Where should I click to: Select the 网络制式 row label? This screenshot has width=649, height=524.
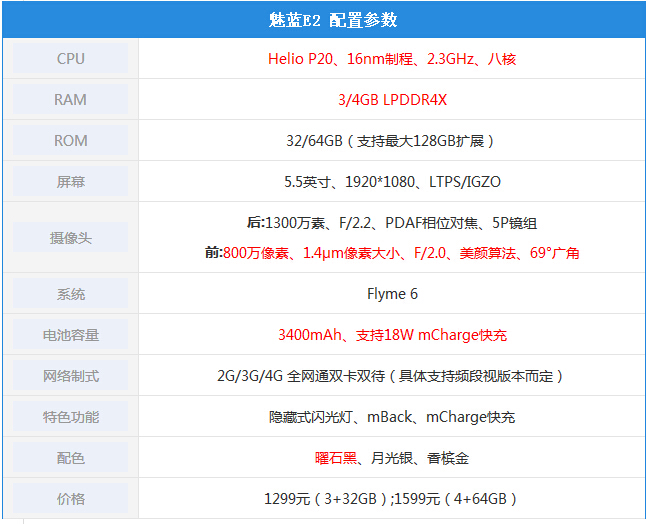(x=71, y=376)
